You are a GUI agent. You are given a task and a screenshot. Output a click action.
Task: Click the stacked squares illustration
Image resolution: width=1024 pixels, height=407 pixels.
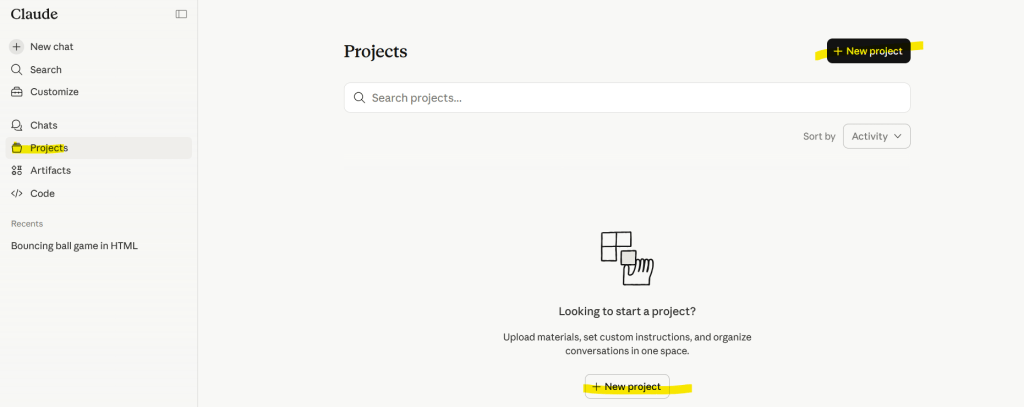point(627,258)
